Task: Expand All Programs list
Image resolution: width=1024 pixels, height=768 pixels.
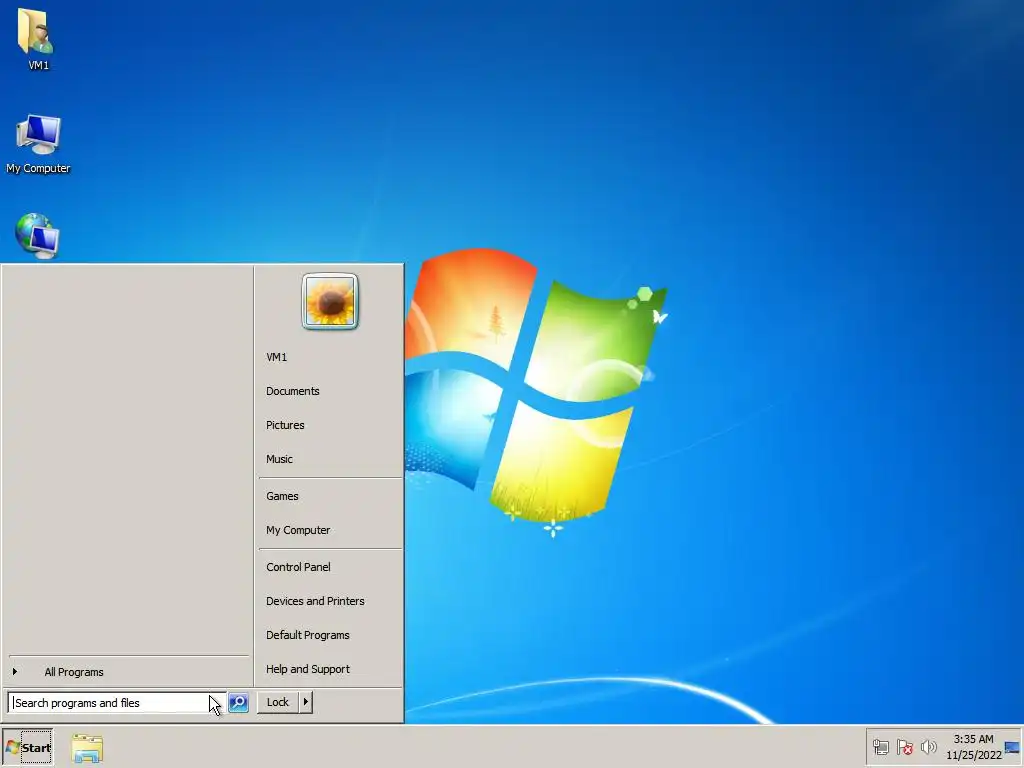Action: click(128, 672)
